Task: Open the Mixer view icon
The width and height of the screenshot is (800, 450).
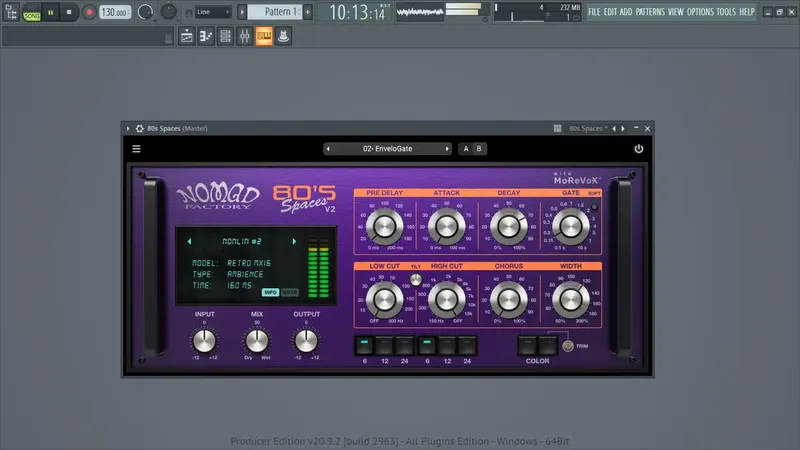Action: coord(244,36)
